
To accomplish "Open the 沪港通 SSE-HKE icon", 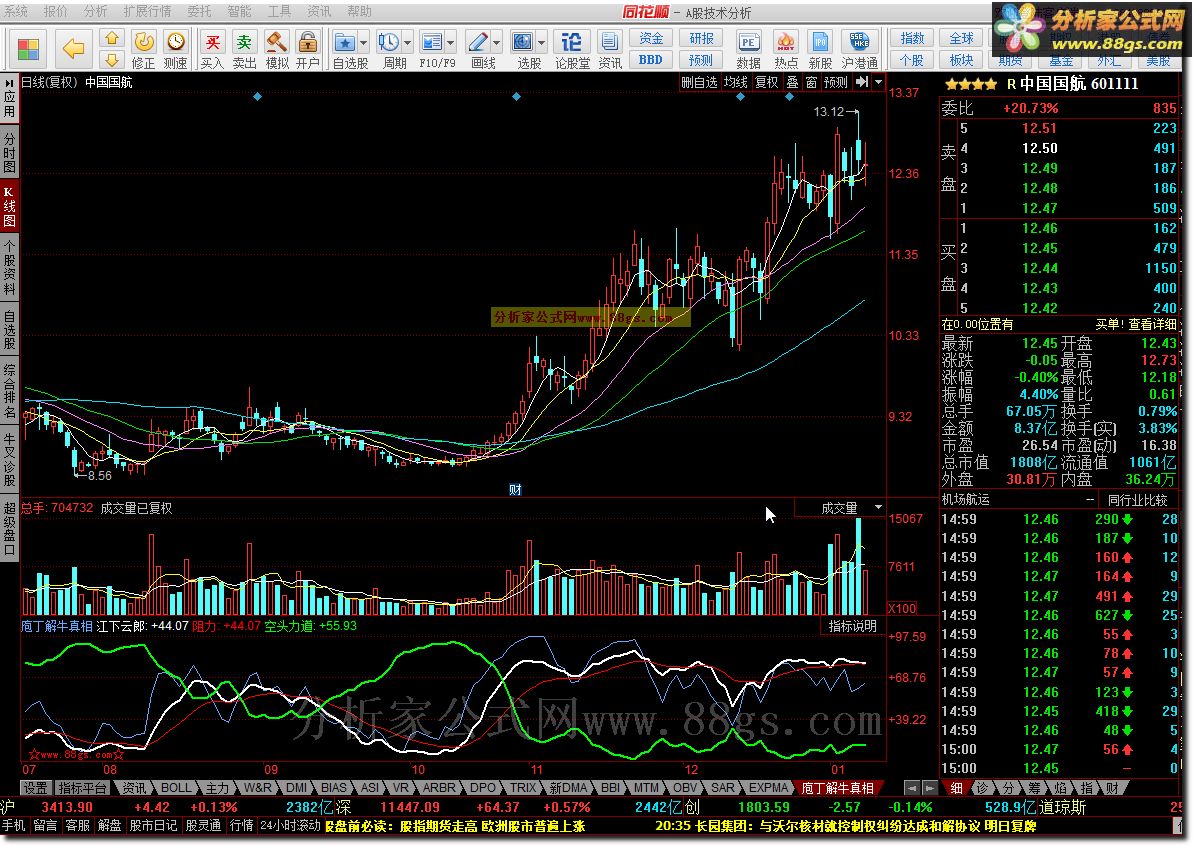I will click(x=860, y=49).
